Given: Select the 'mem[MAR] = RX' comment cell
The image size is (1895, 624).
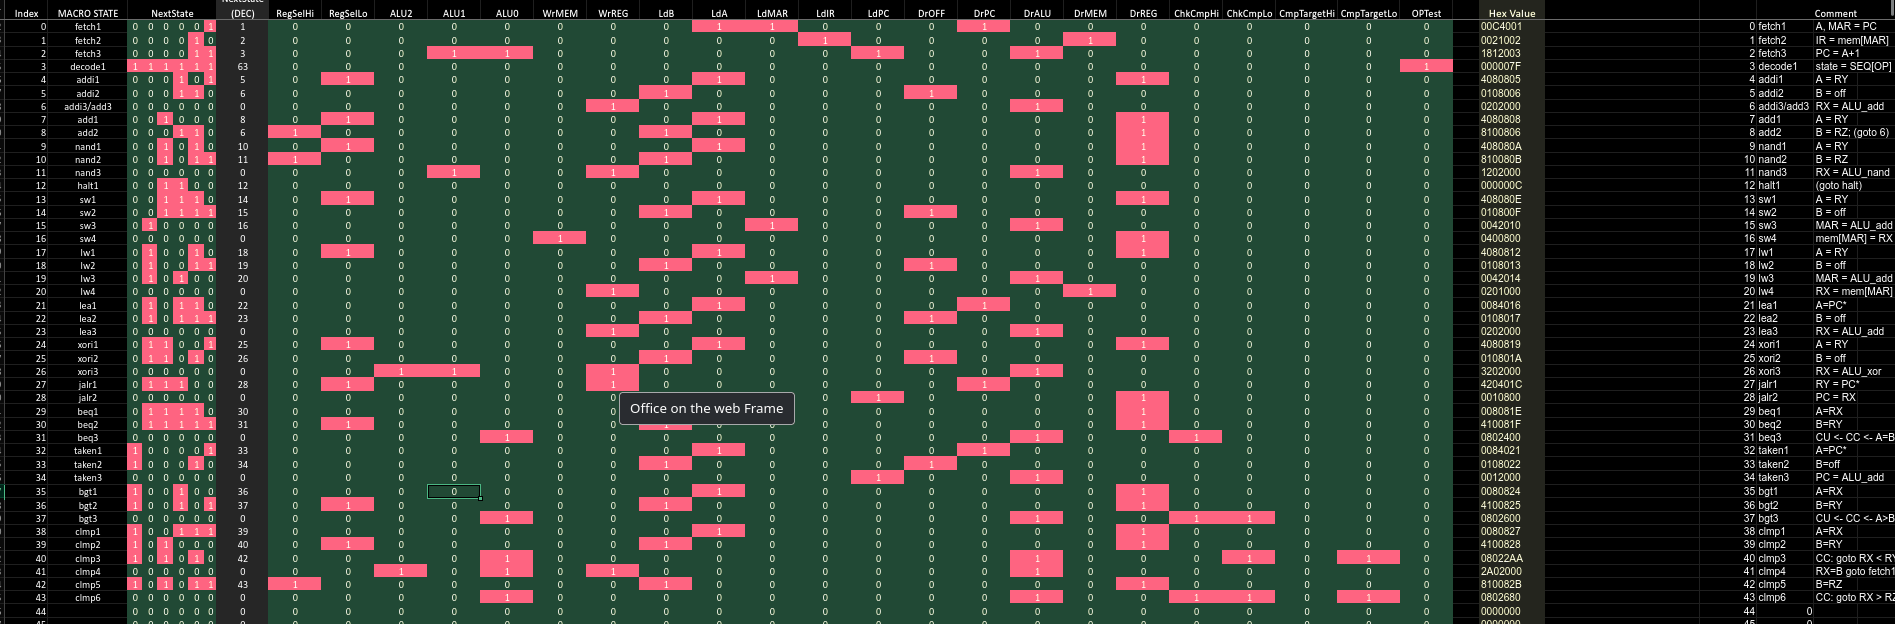Looking at the screenshot, I should pyautogui.click(x=1853, y=239).
